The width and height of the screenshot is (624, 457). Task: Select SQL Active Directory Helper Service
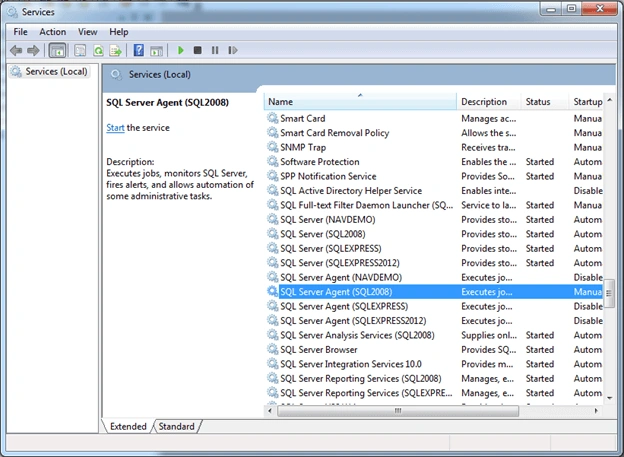point(434,191)
